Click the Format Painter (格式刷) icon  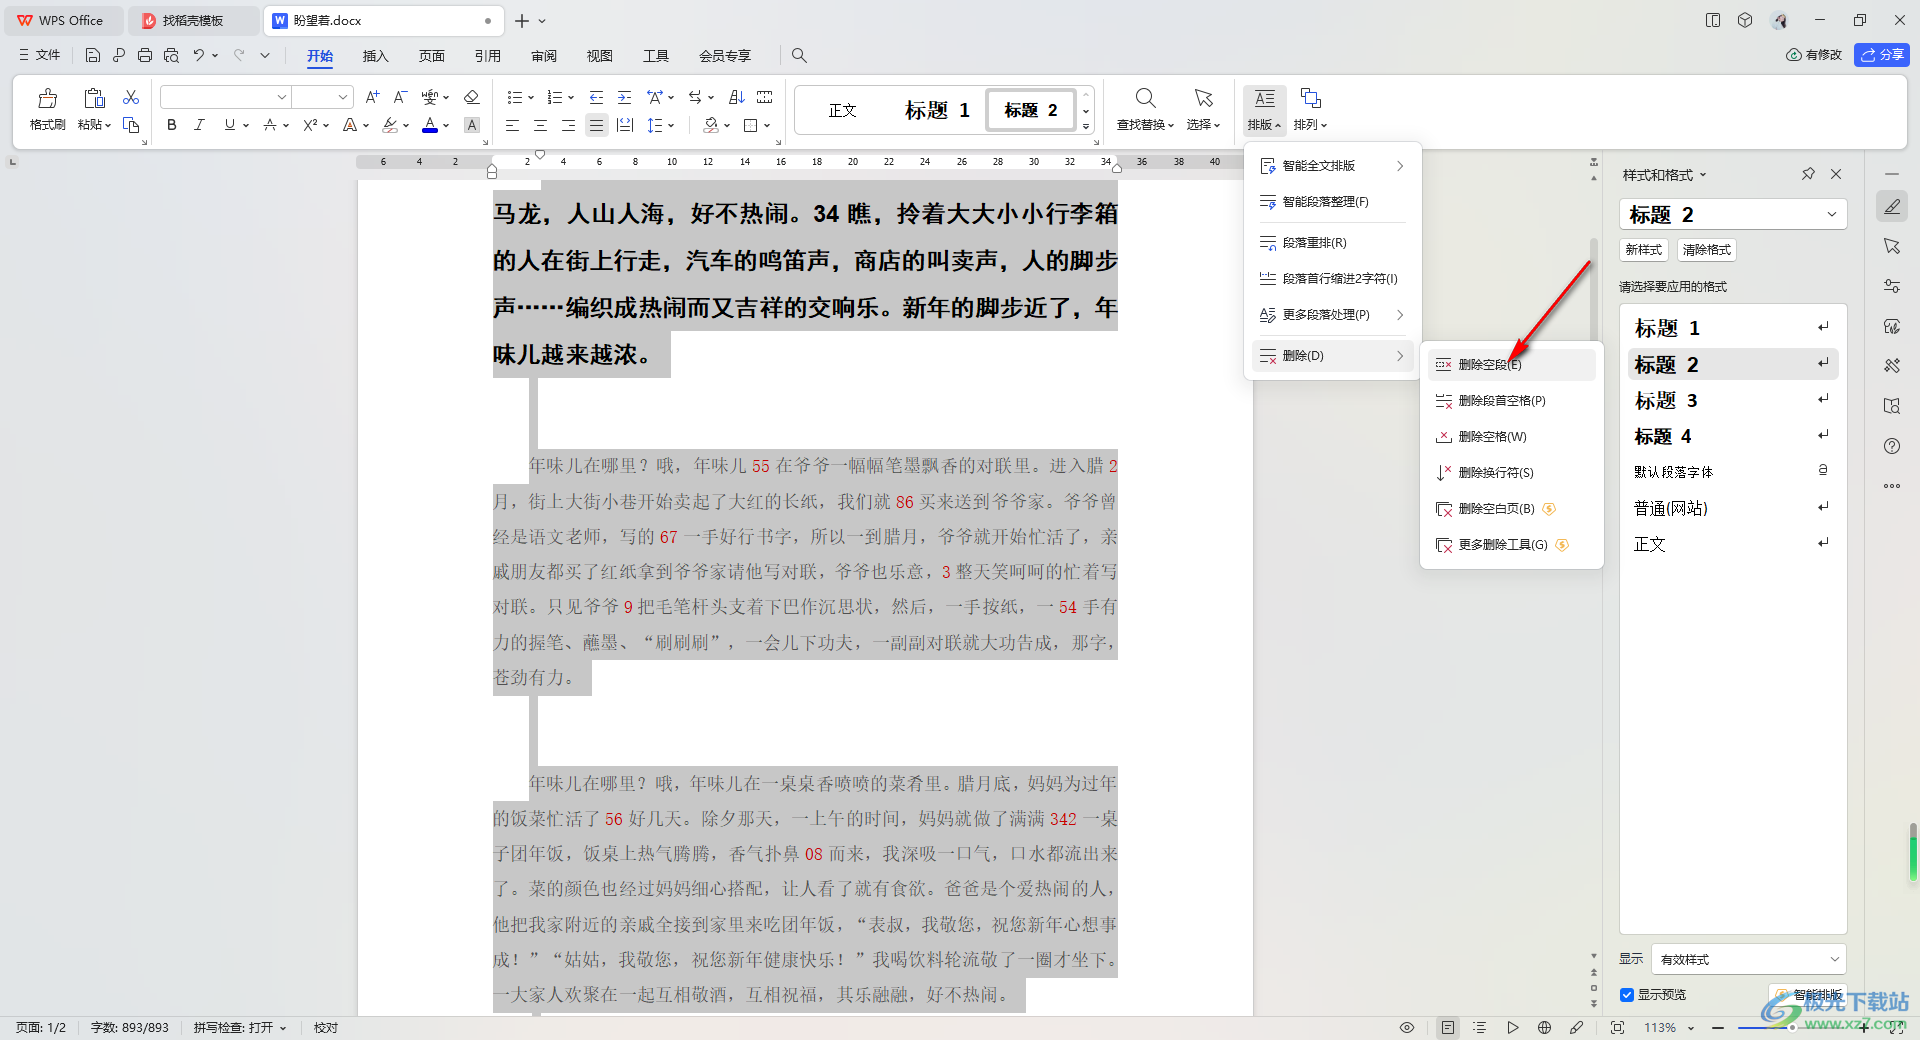click(47, 98)
